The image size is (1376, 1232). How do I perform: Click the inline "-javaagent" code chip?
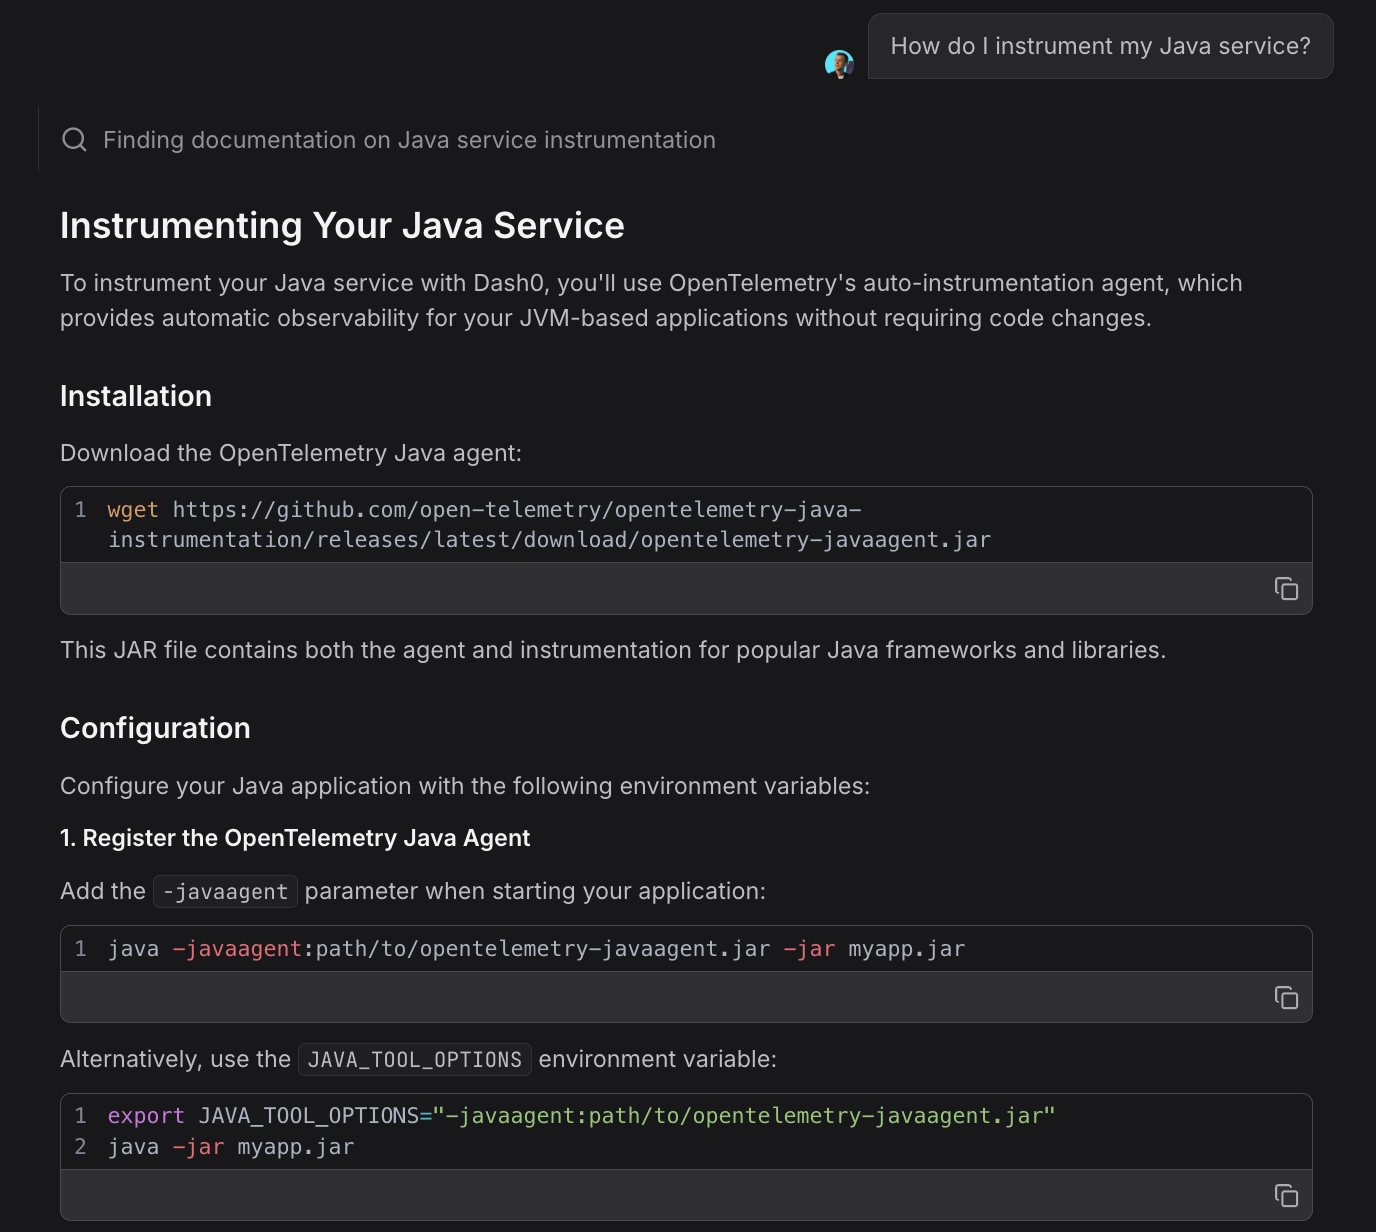point(225,891)
